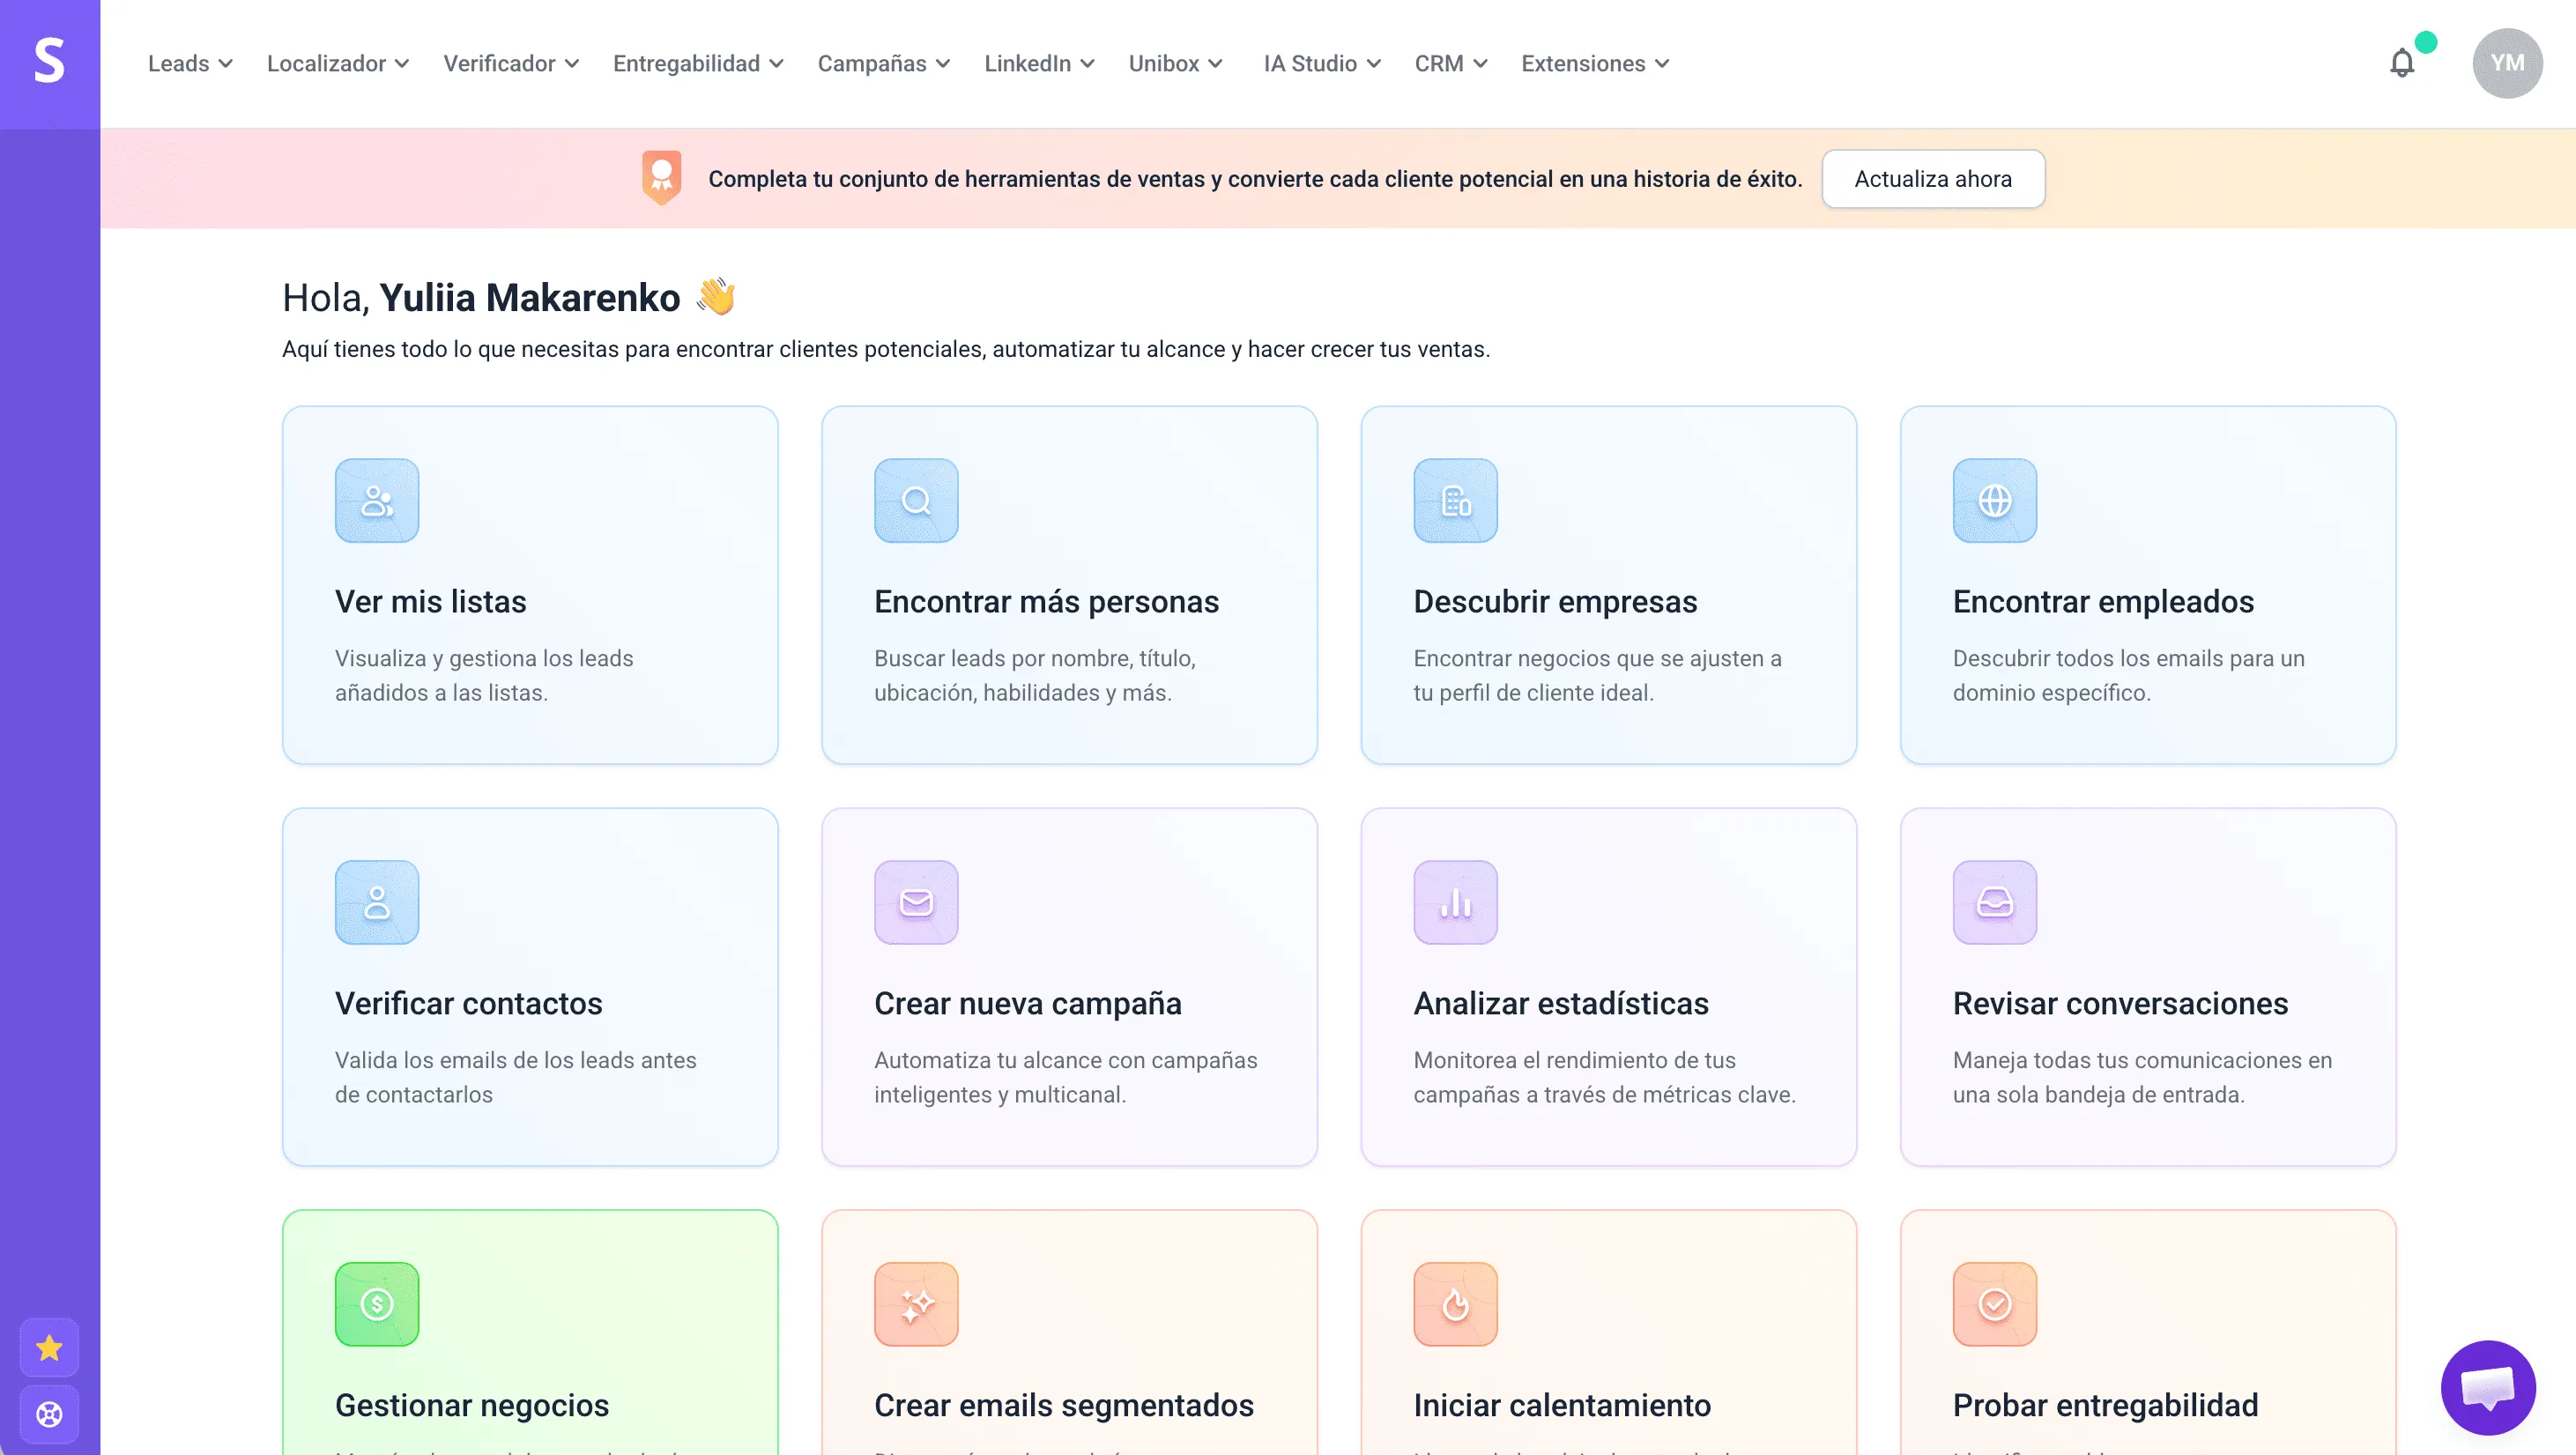Open the Unibox menu item

click(x=1174, y=63)
